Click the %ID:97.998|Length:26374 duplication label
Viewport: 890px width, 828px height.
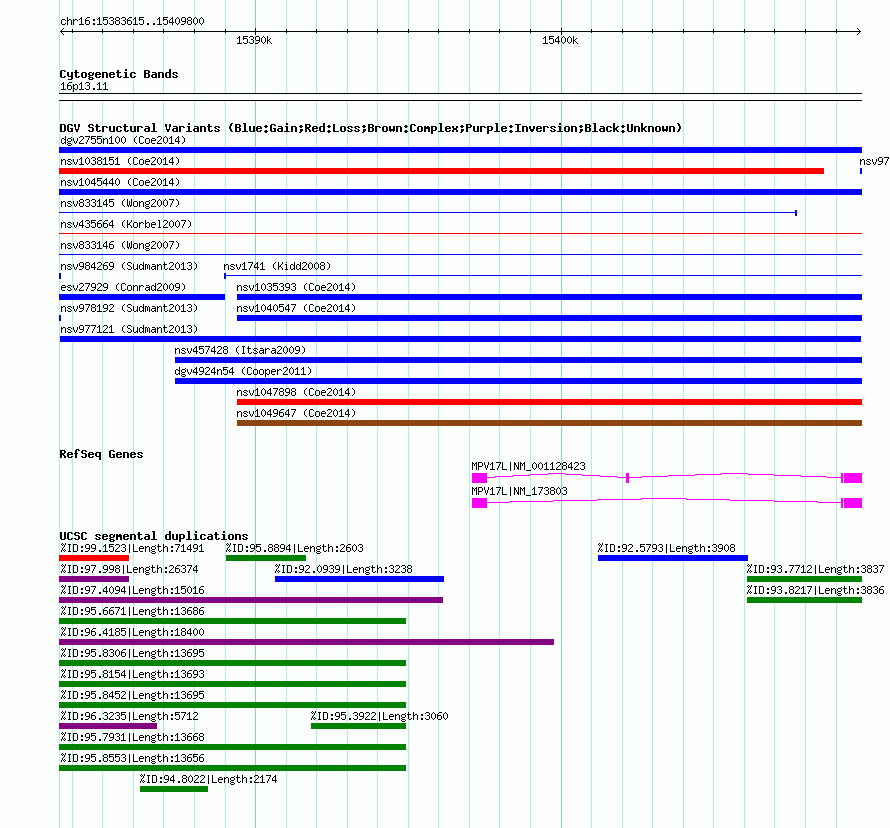[x=129, y=569]
